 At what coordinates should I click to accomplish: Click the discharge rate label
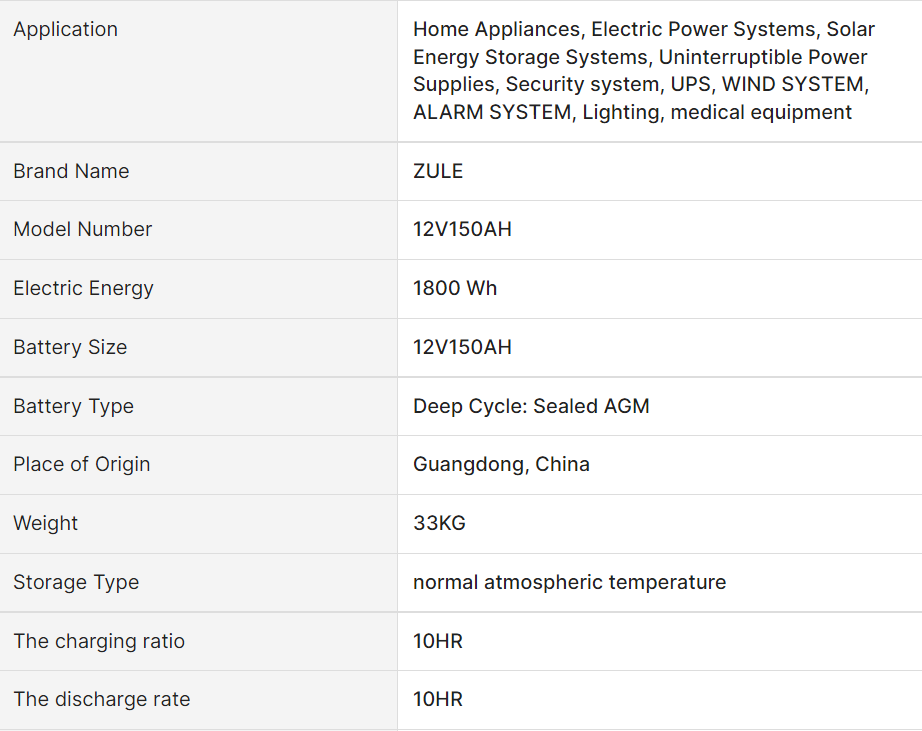pos(101,699)
